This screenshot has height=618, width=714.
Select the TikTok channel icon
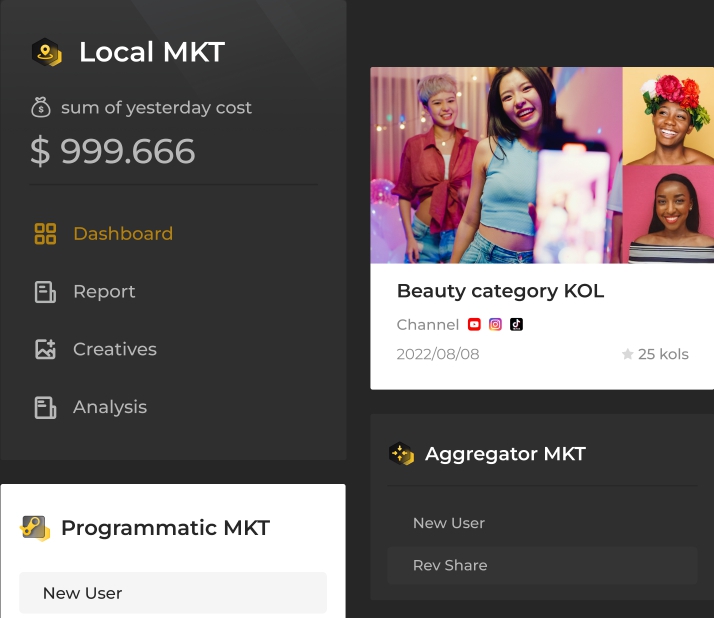point(516,324)
